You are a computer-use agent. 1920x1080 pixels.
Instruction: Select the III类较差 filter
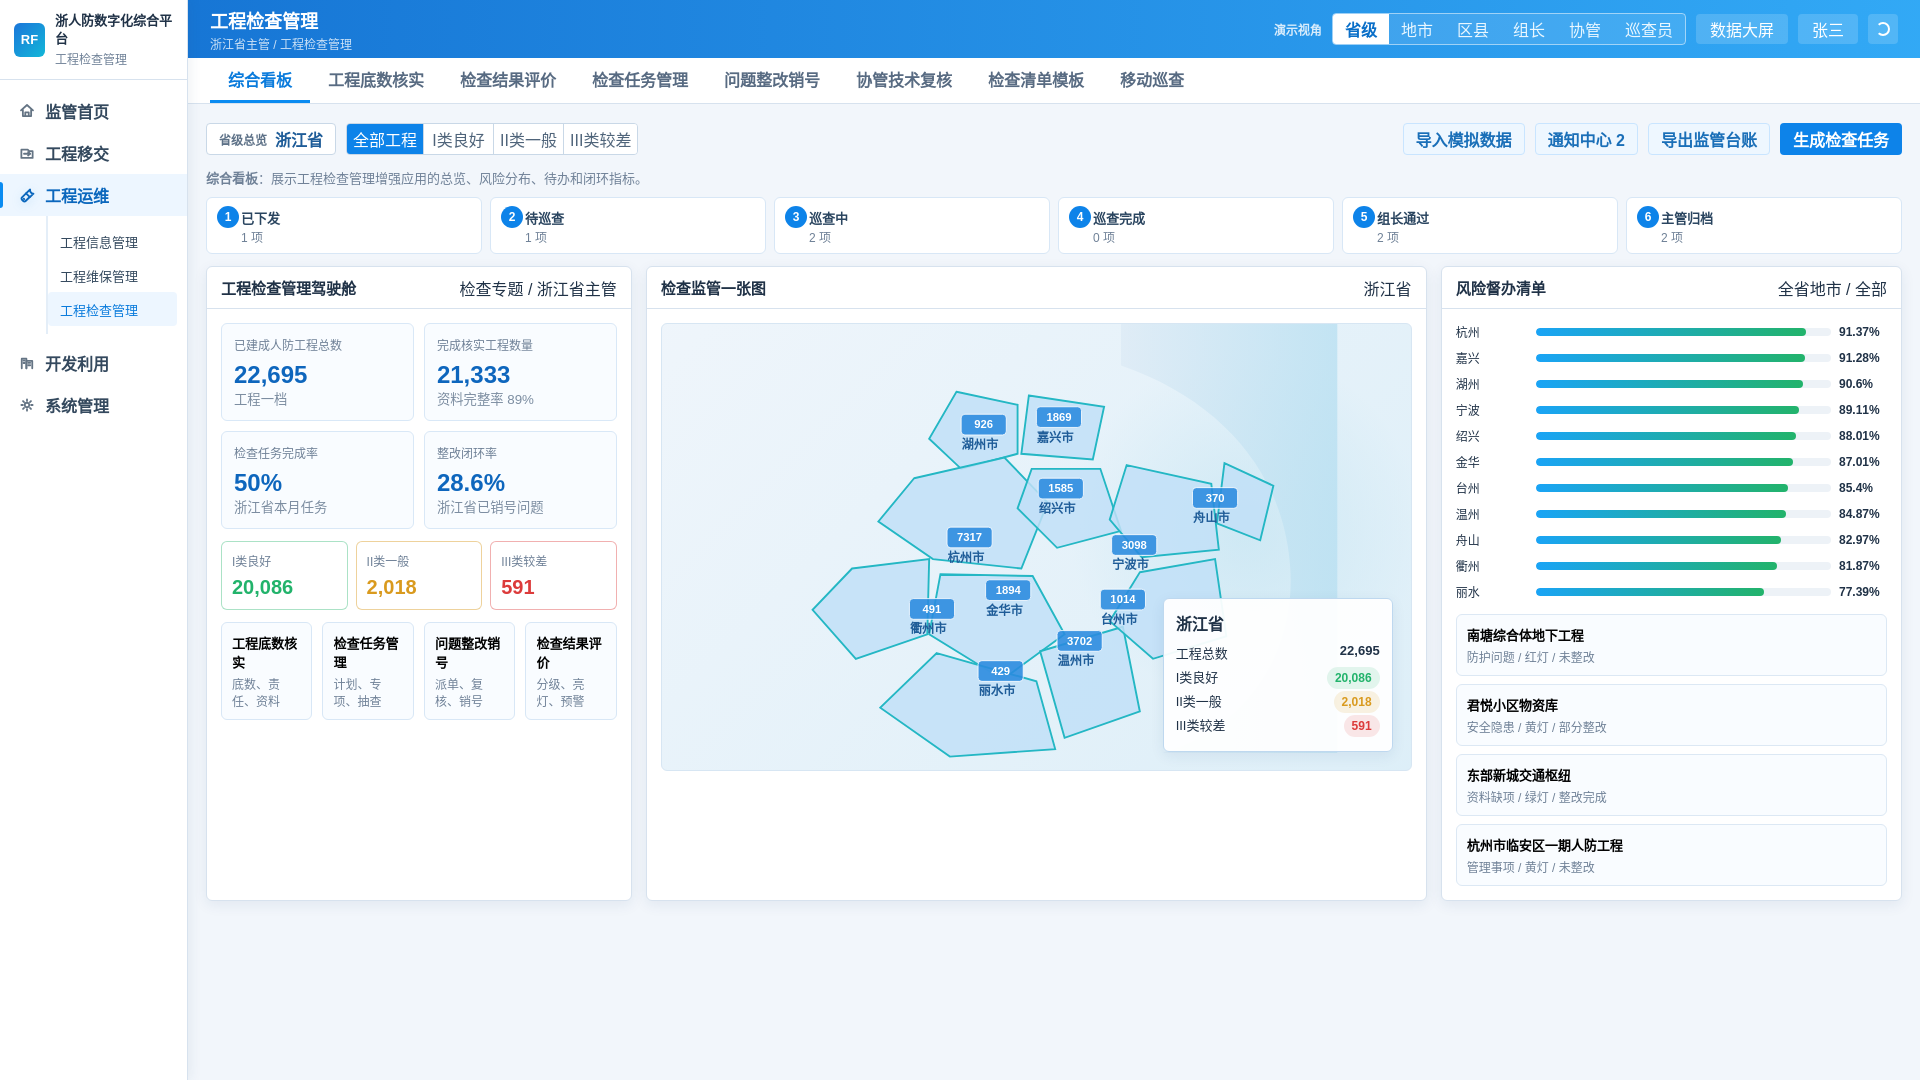click(x=600, y=139)
